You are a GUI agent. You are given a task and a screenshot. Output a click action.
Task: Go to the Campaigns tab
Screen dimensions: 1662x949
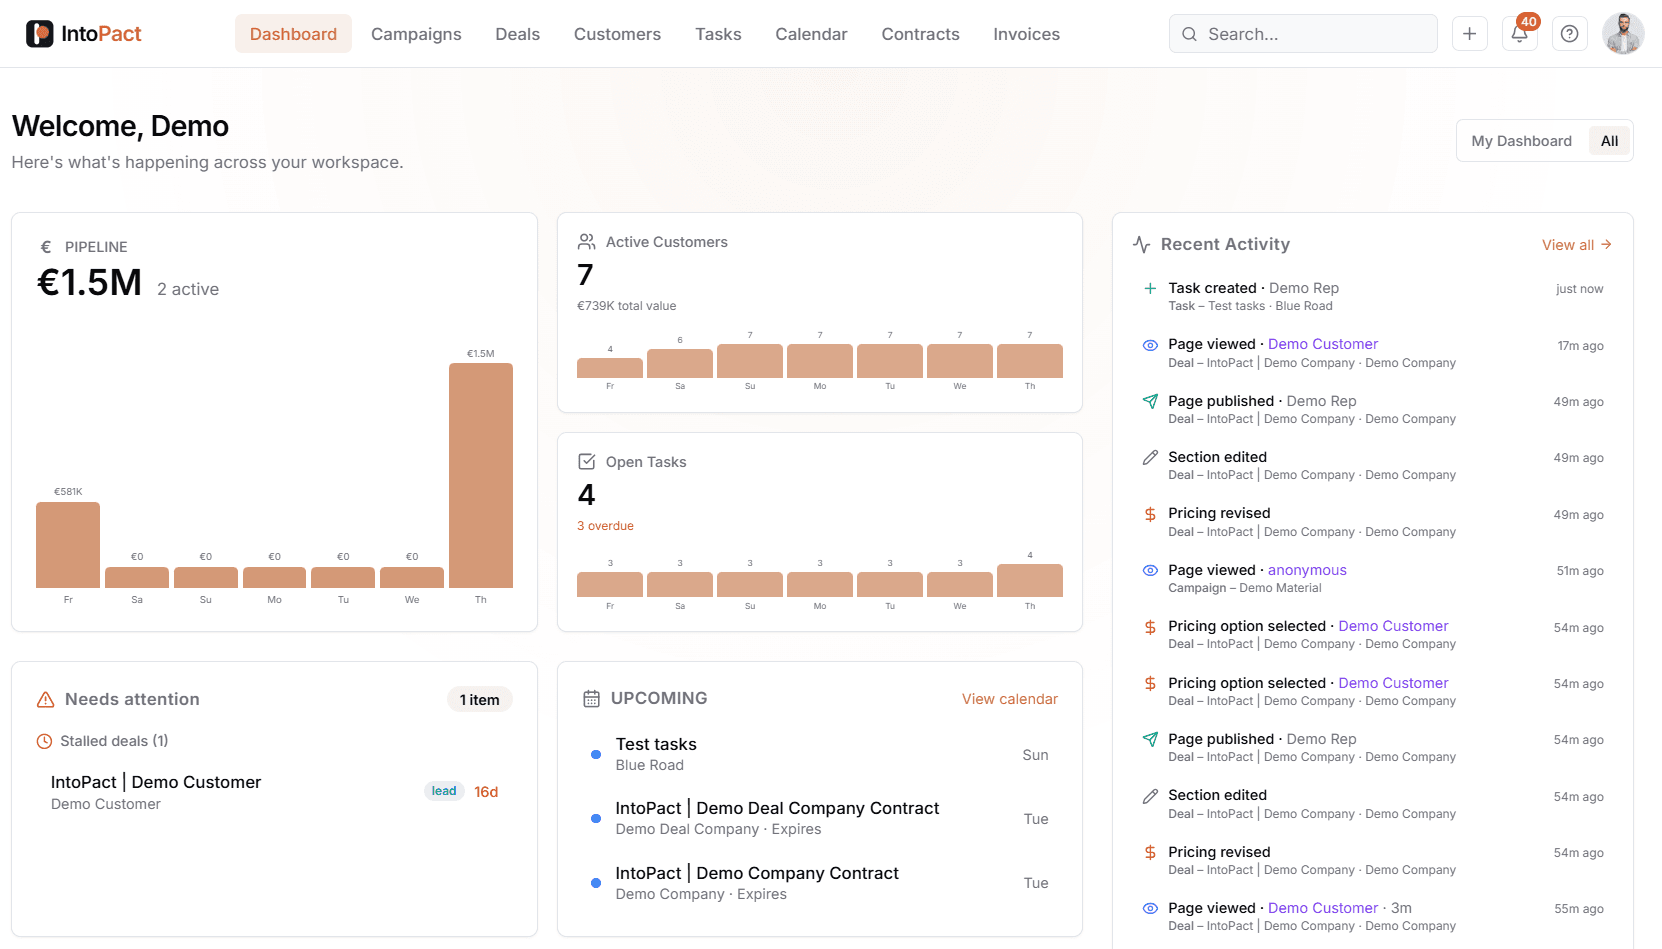pyautogui.click(x=416, y=34)
